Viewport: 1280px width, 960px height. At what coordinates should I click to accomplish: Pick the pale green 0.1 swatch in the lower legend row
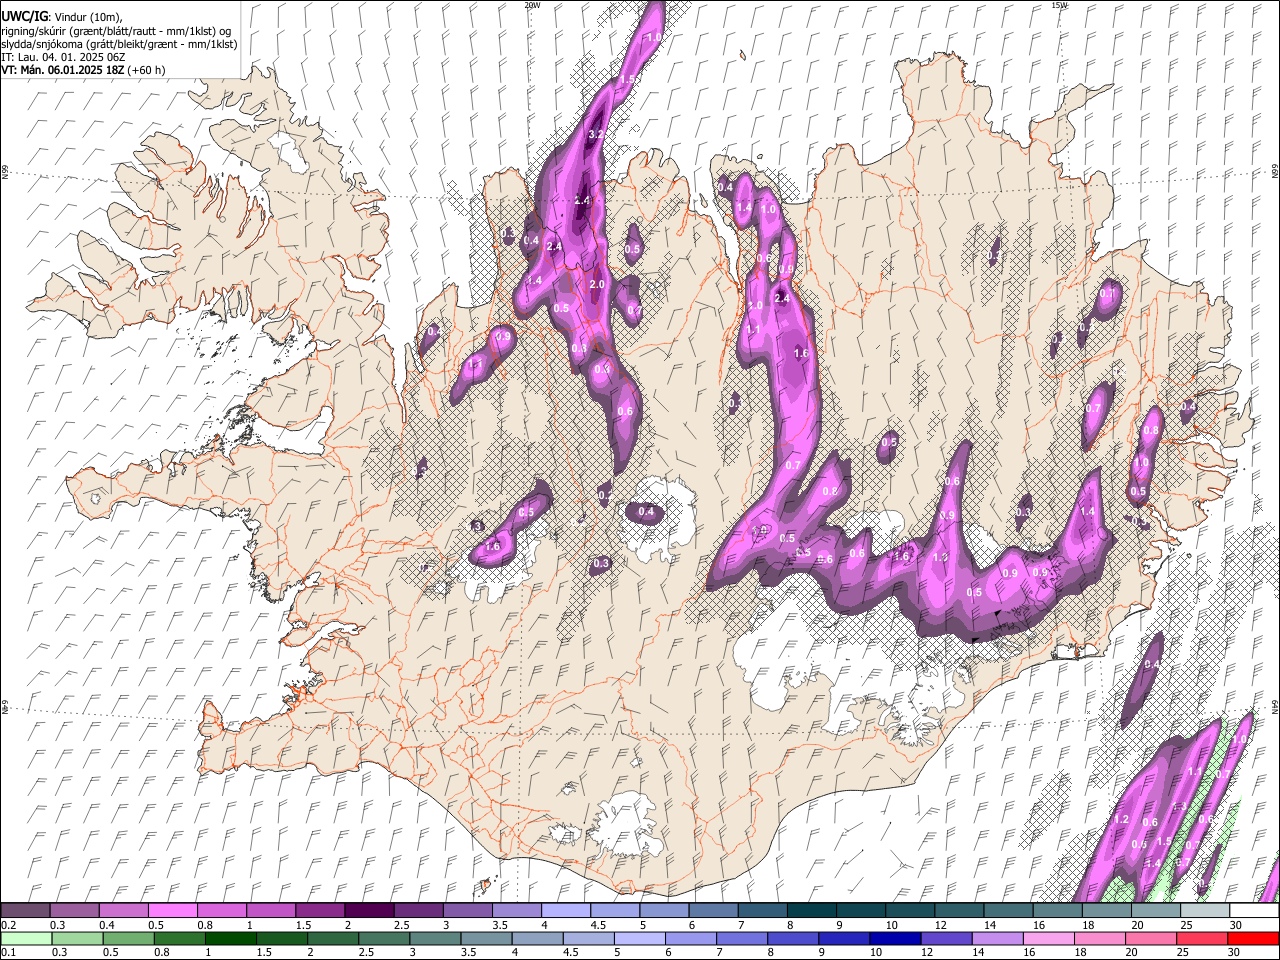click(x=25, y=938)
